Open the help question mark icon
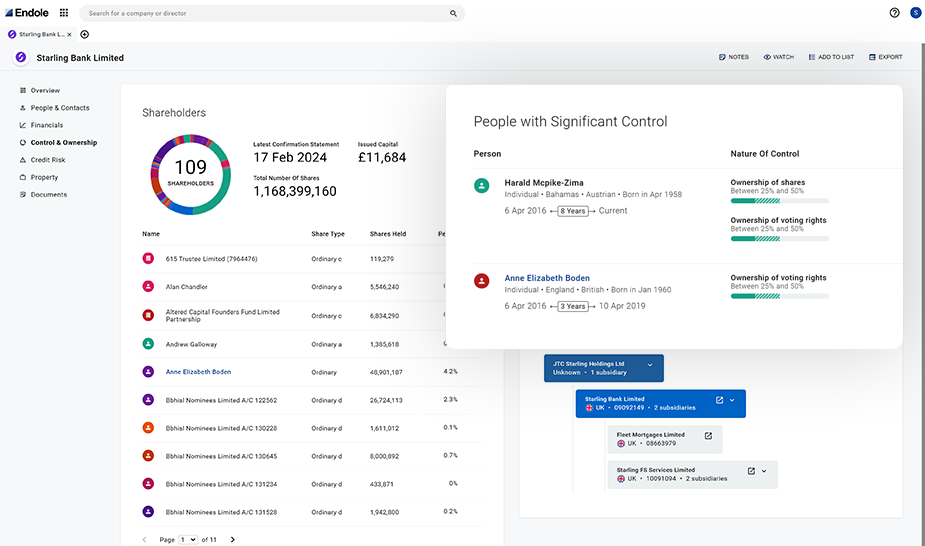 [894, 12]
